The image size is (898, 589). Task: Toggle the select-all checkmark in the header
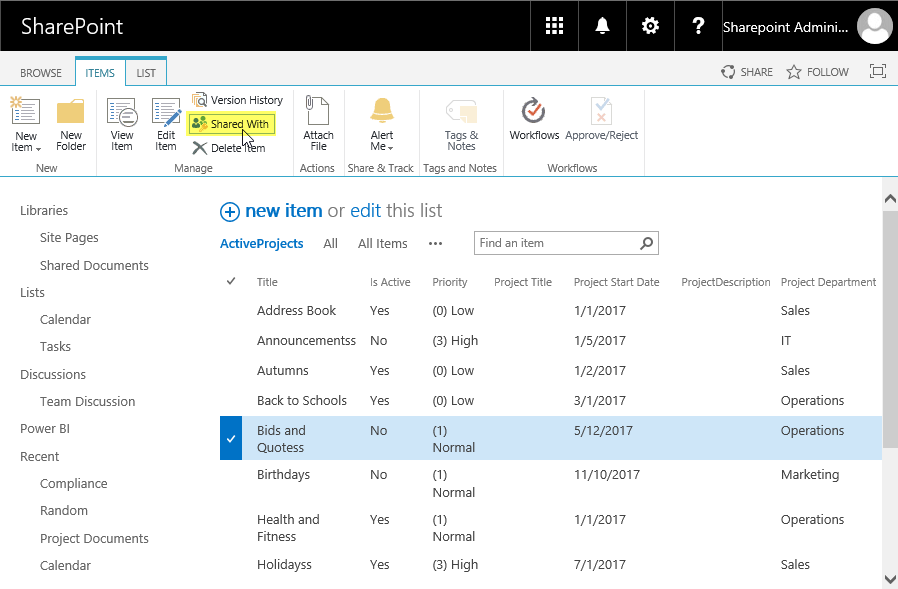pyautogui.click(x=231, y=281)
